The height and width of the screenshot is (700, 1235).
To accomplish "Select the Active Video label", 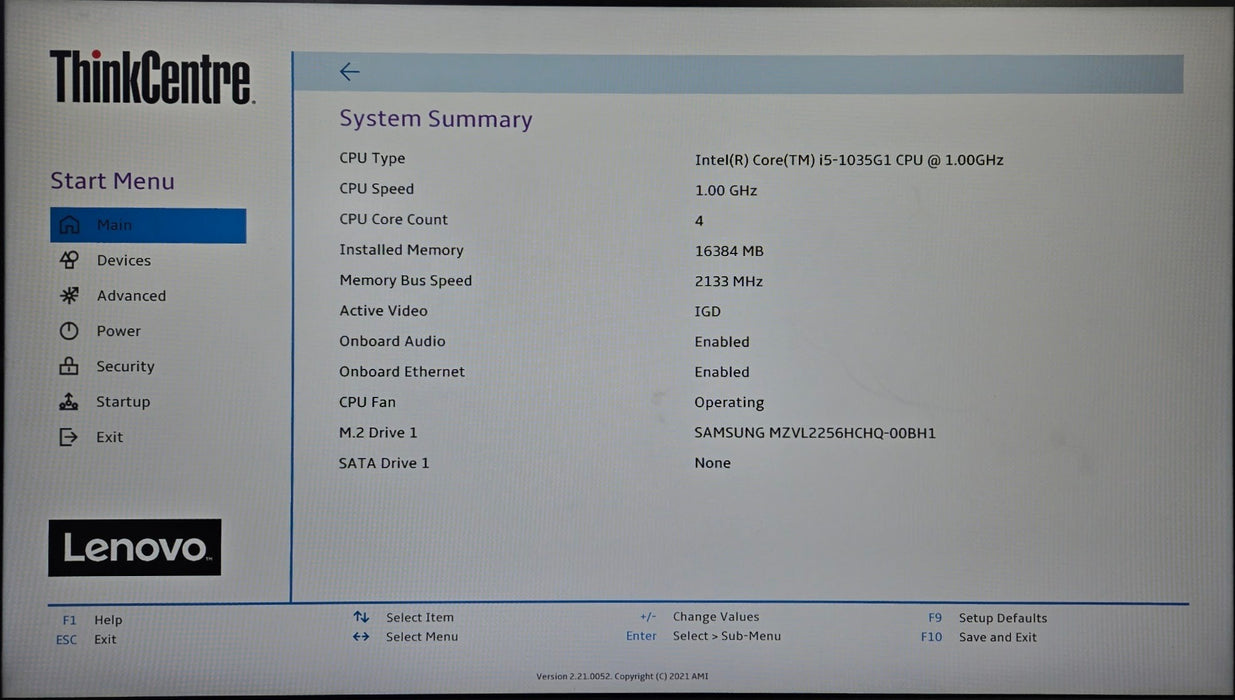I will point(383,311).
